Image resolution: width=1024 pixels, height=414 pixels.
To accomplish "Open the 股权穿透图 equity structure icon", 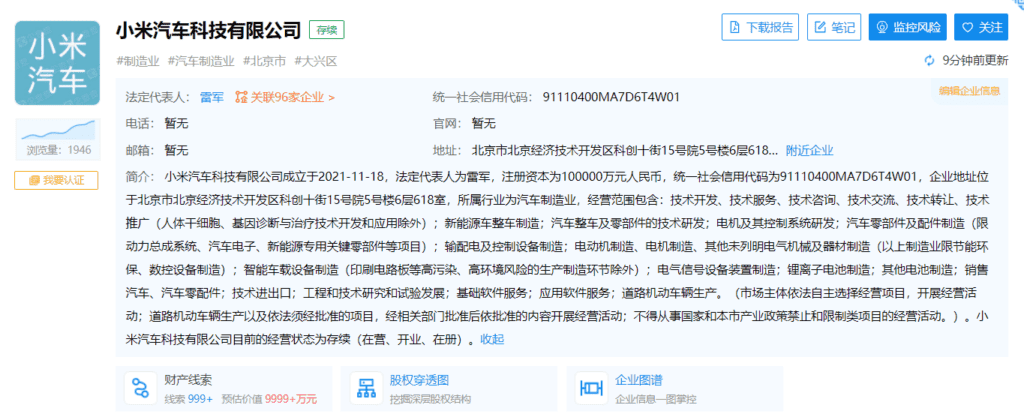I will (x=366, y=389).
